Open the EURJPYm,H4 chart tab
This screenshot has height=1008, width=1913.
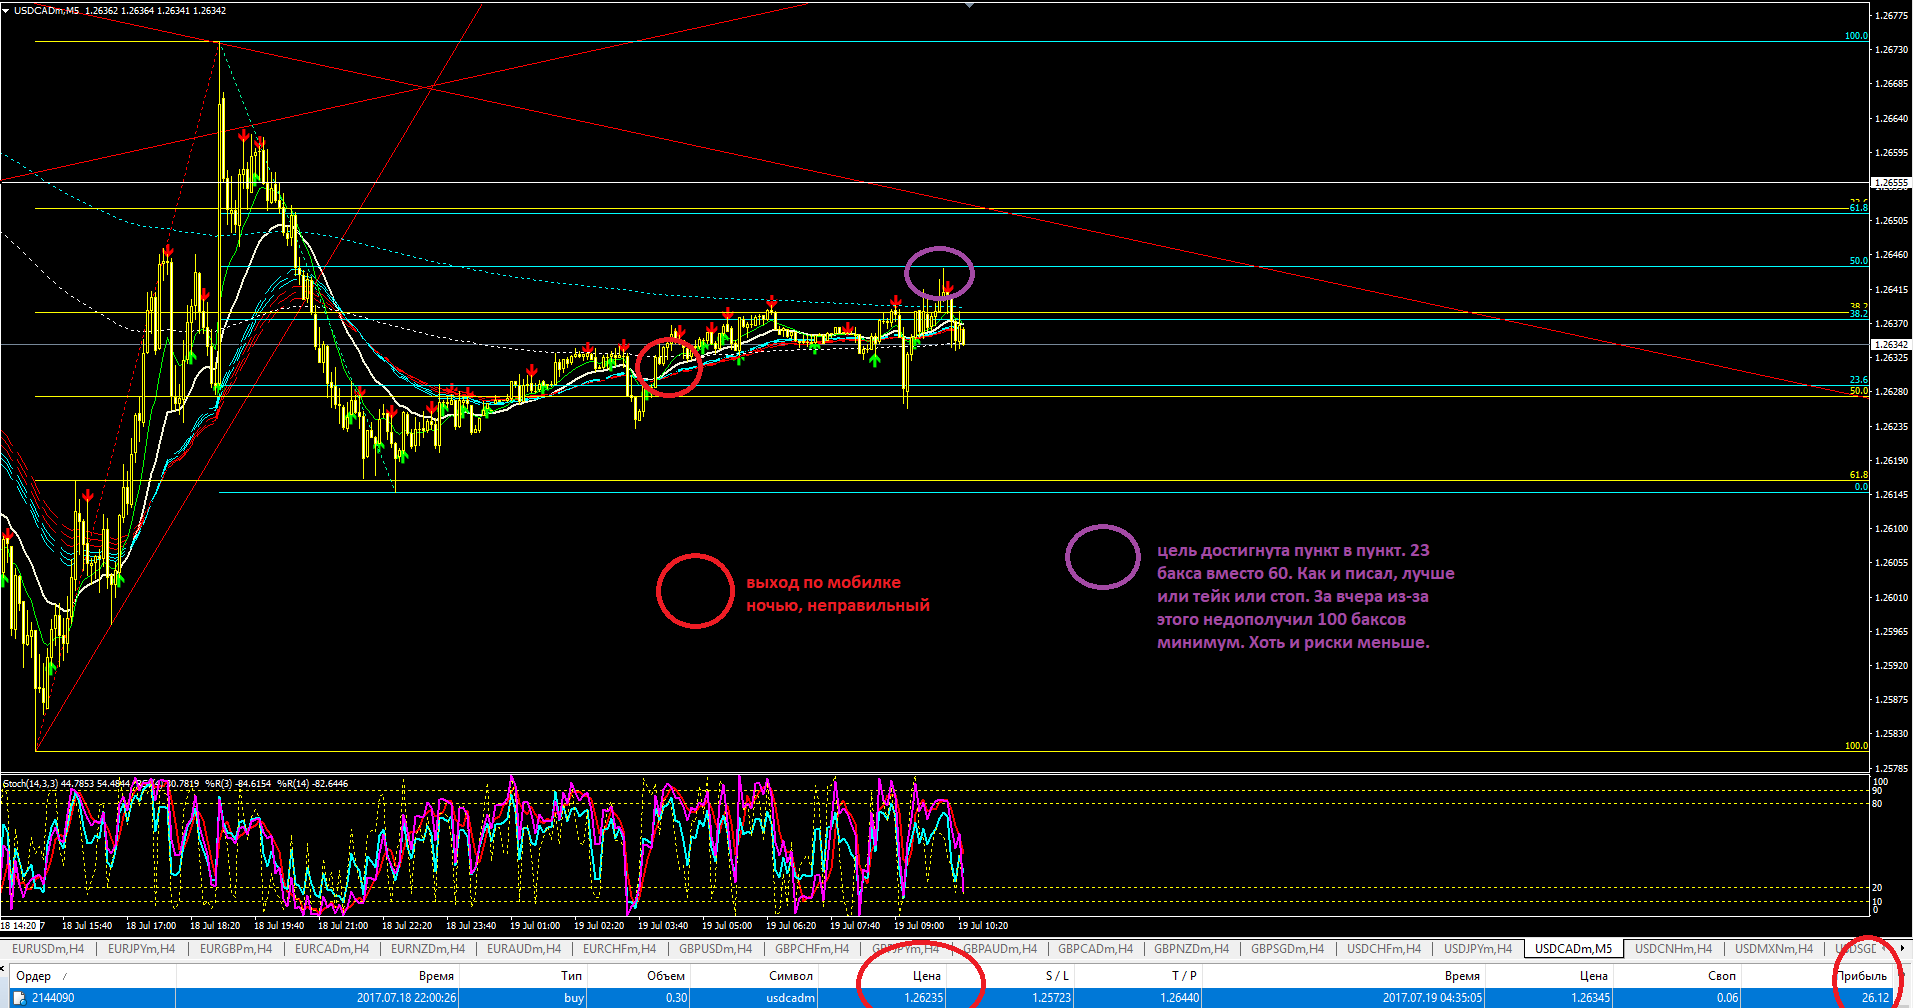point(141,949)
